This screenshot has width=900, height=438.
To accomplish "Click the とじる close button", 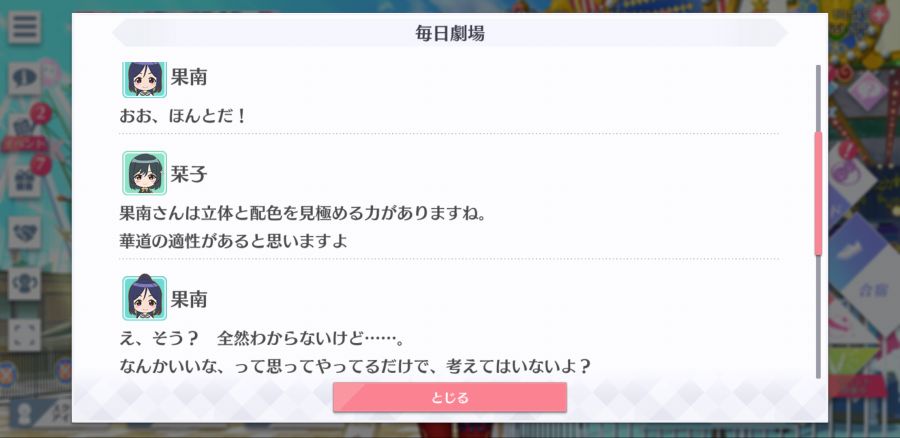I will [x=450, y=397].
